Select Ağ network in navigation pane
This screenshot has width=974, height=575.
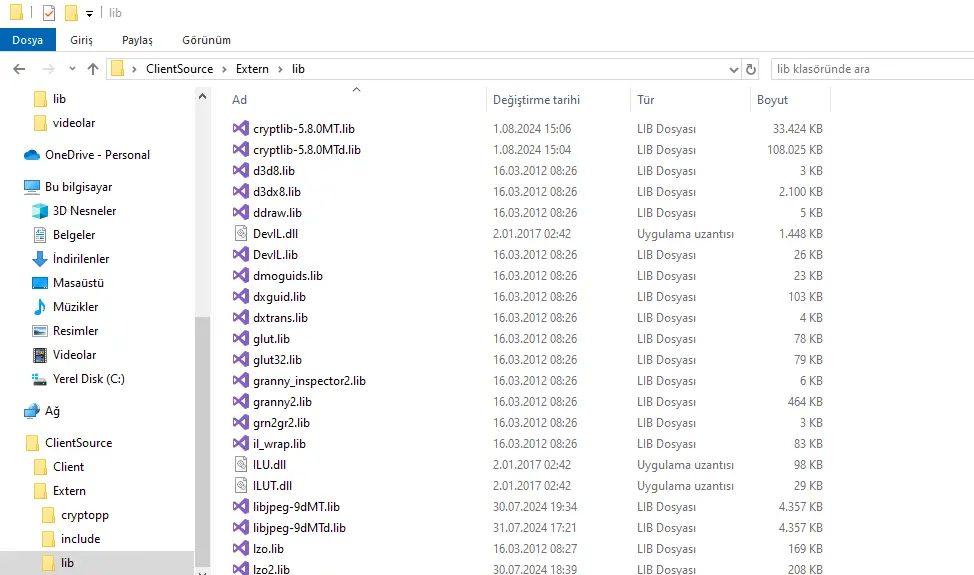point(52,411)
